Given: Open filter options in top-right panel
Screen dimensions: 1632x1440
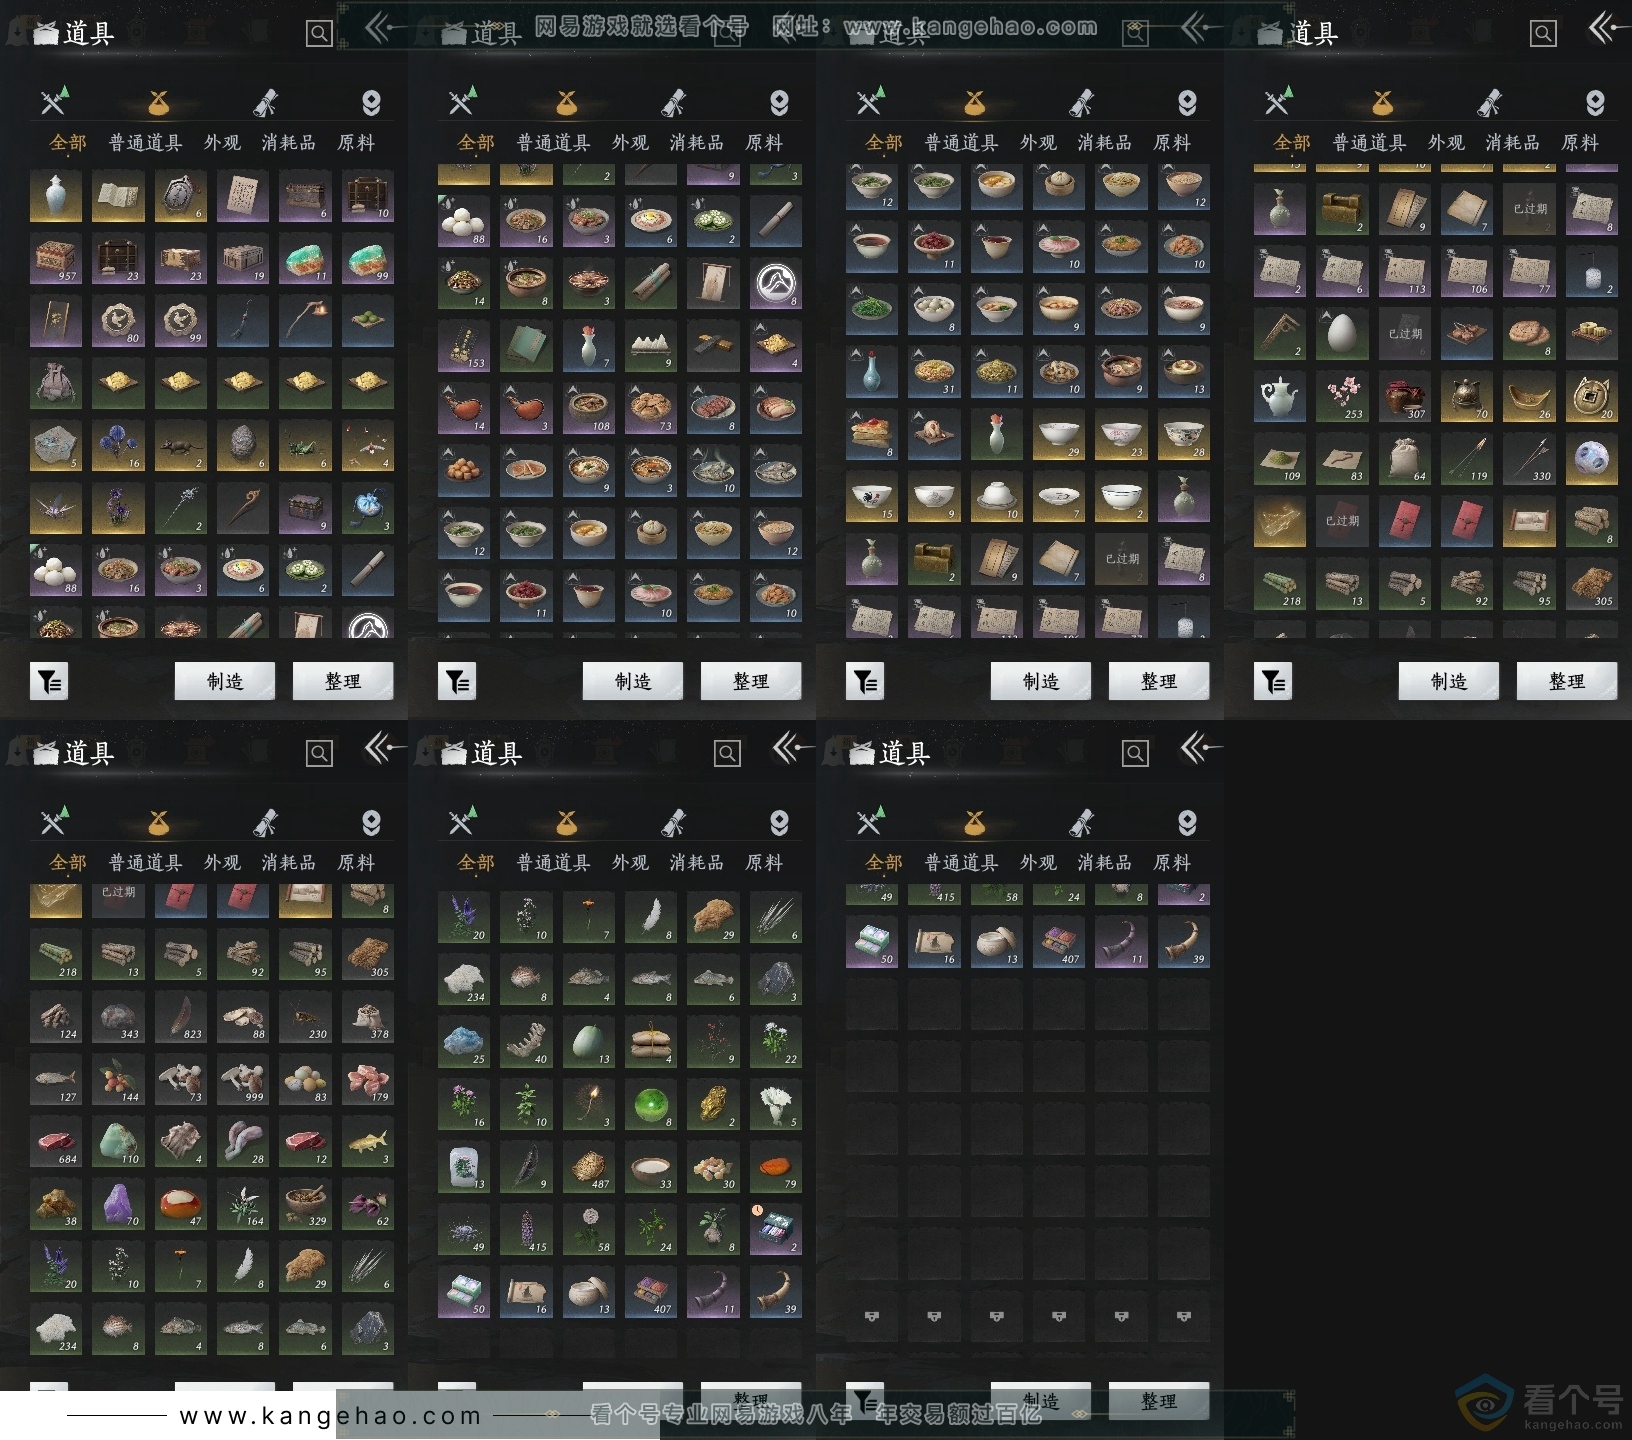Looking at the screenshot, I should [x=1273, y=682].
